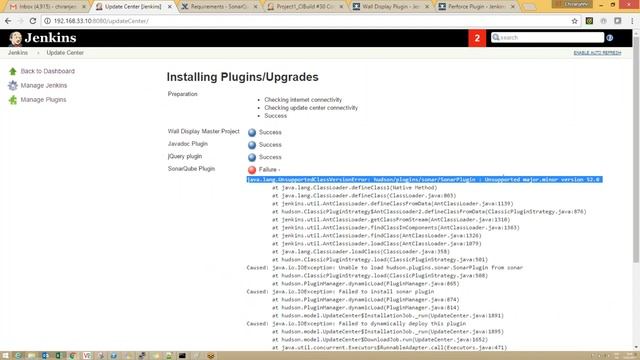This screenshot has height=360, width=640.
Task: Click the Chrome profile name button
Action: point(572,4)
